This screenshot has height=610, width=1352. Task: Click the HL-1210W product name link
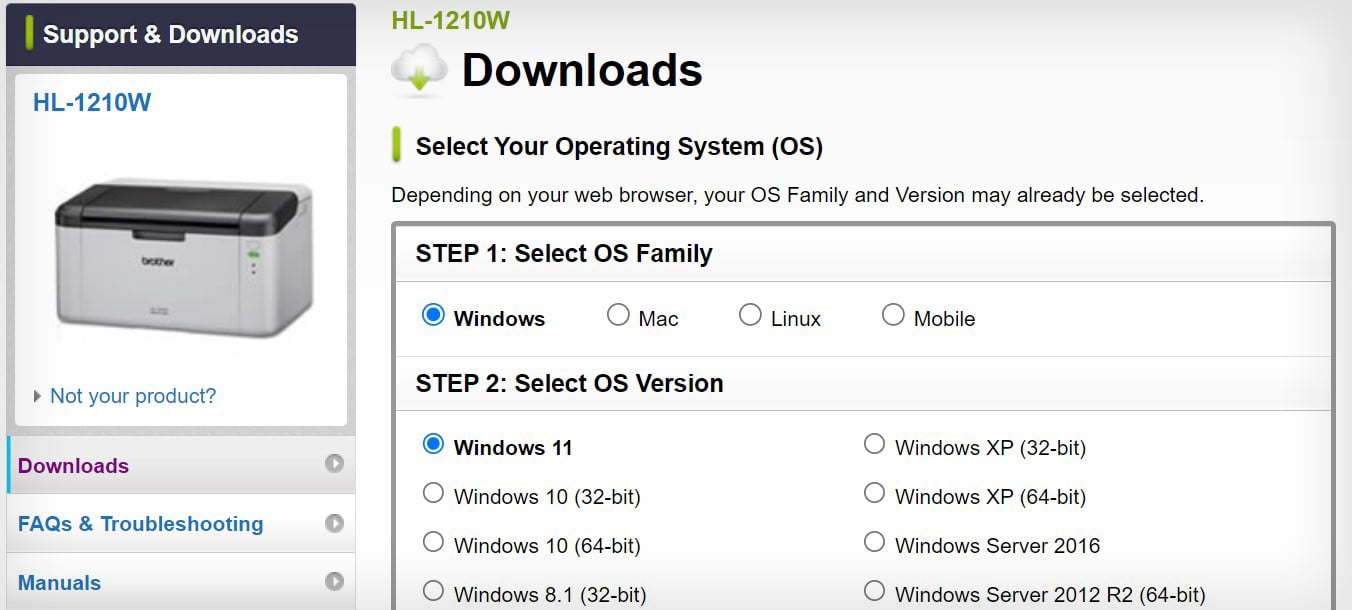(x=92, y=102)
